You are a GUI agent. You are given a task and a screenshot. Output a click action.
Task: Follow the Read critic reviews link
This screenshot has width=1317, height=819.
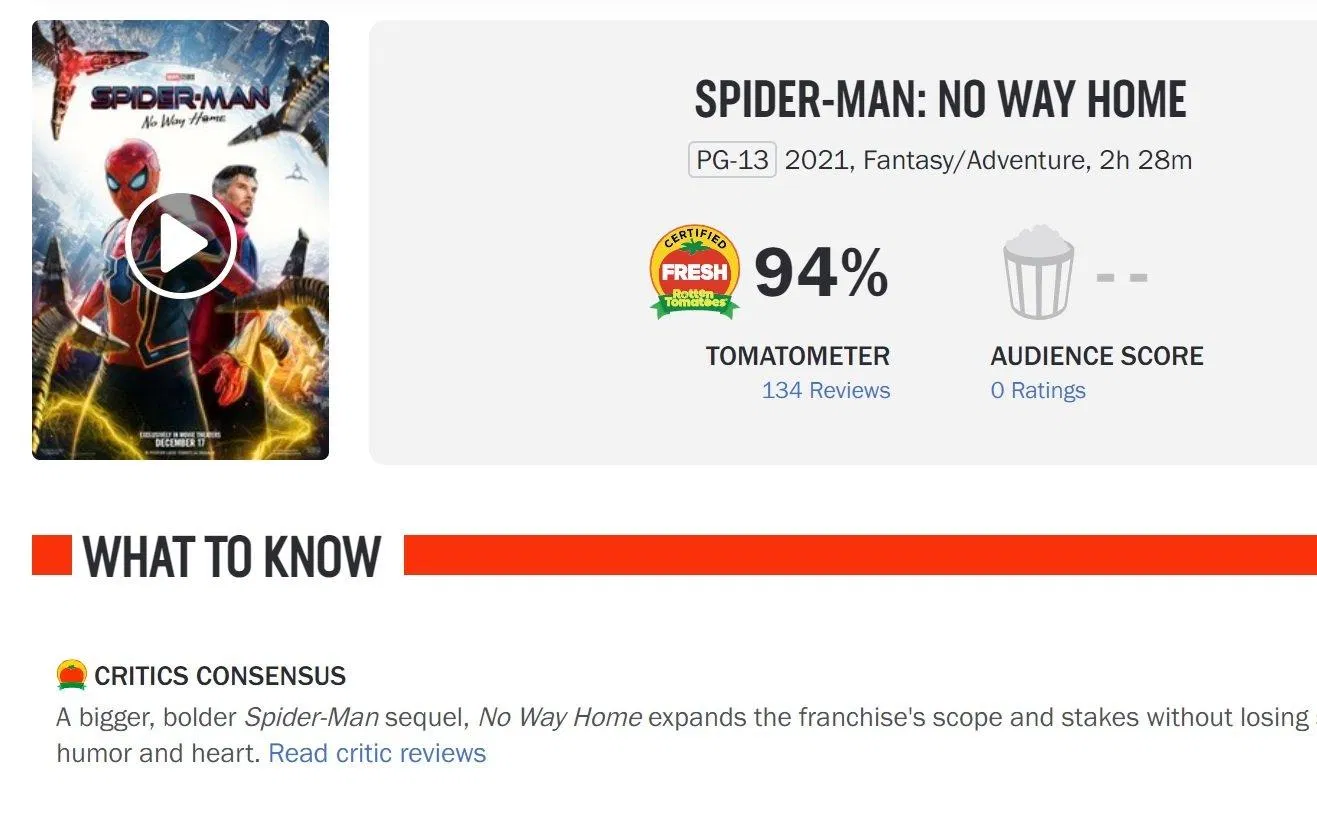pyautogui.click(x=377, y=753)
